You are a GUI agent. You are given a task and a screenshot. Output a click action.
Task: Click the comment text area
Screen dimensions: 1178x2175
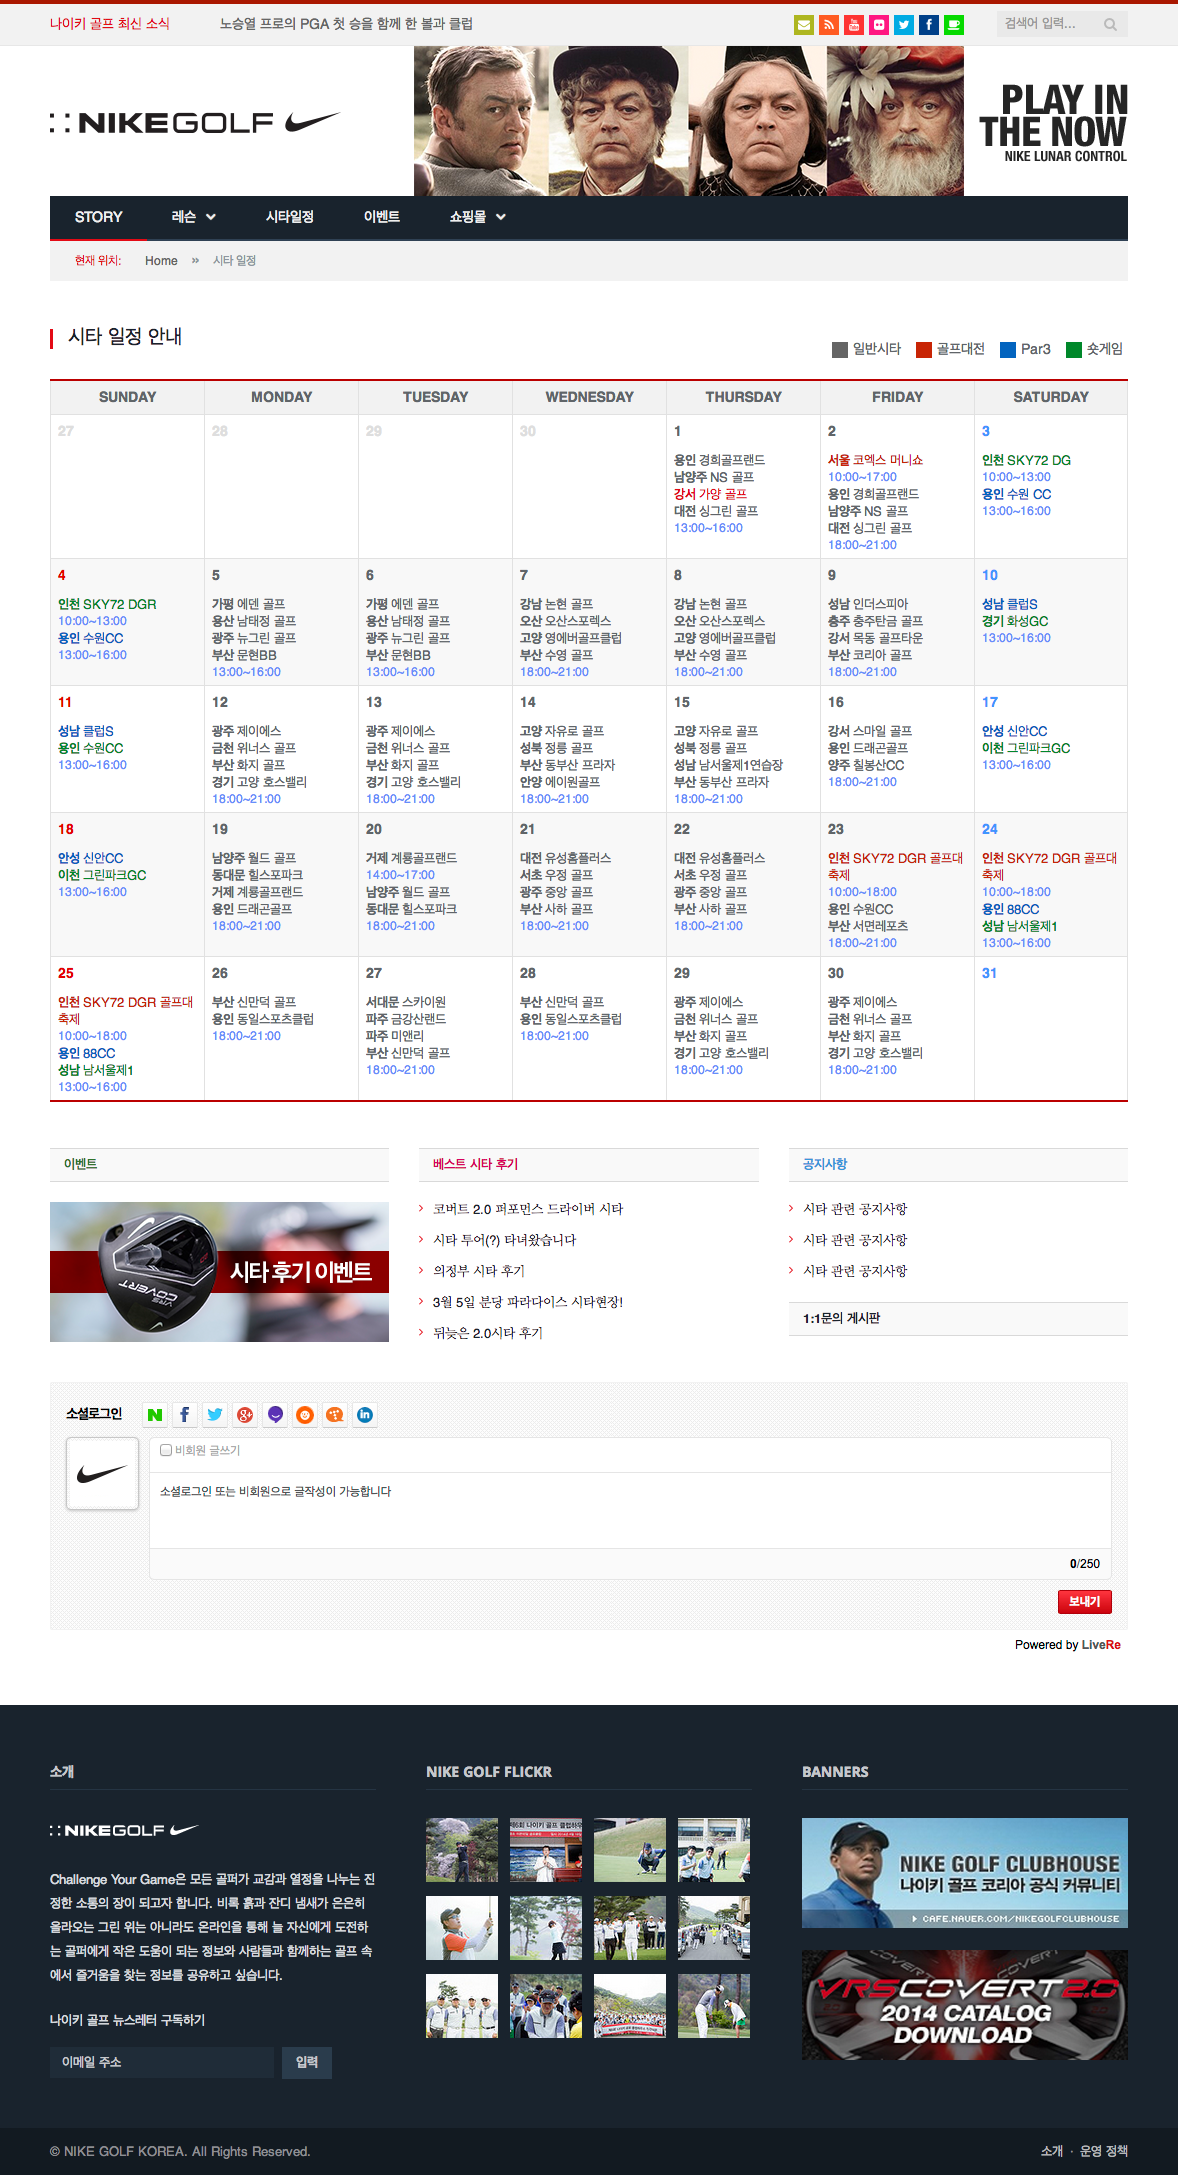coord(630,1510)
